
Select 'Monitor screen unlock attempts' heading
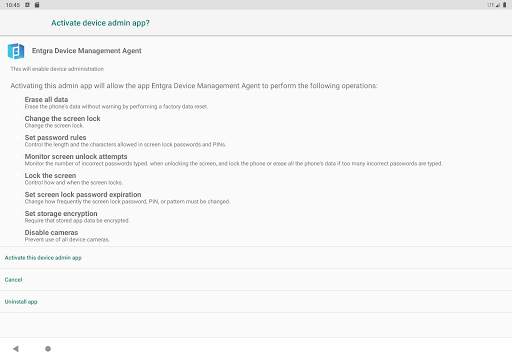click(76, 156)
